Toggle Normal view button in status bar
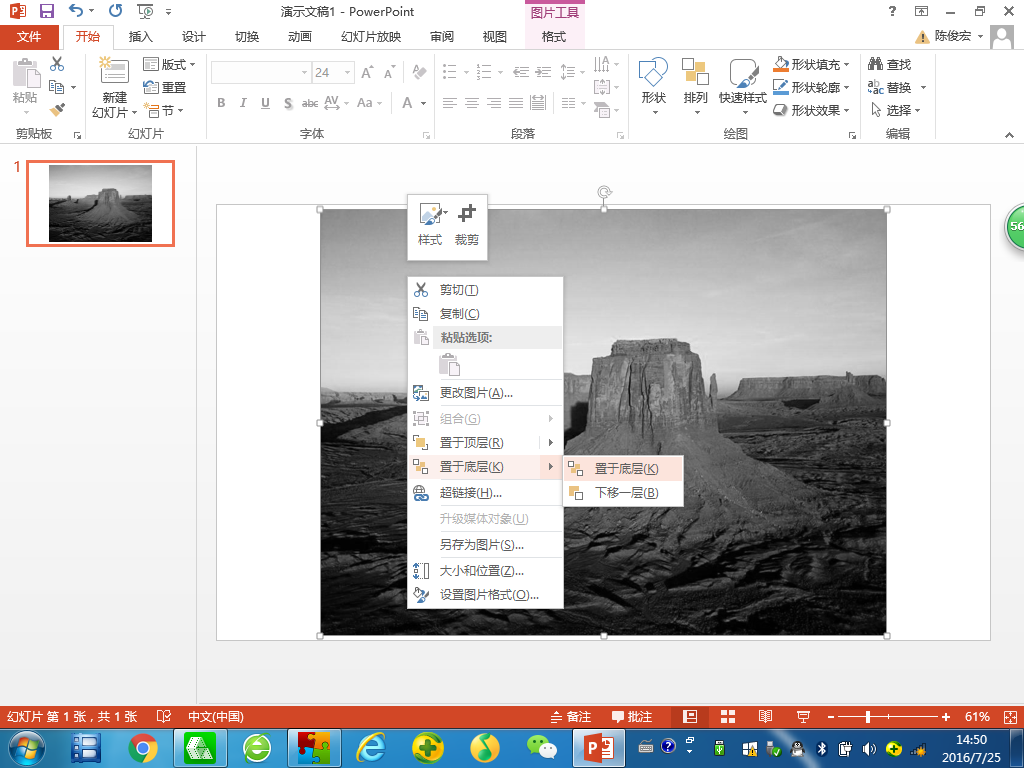This screenshot has width=1024, height=768. (690, 716)
